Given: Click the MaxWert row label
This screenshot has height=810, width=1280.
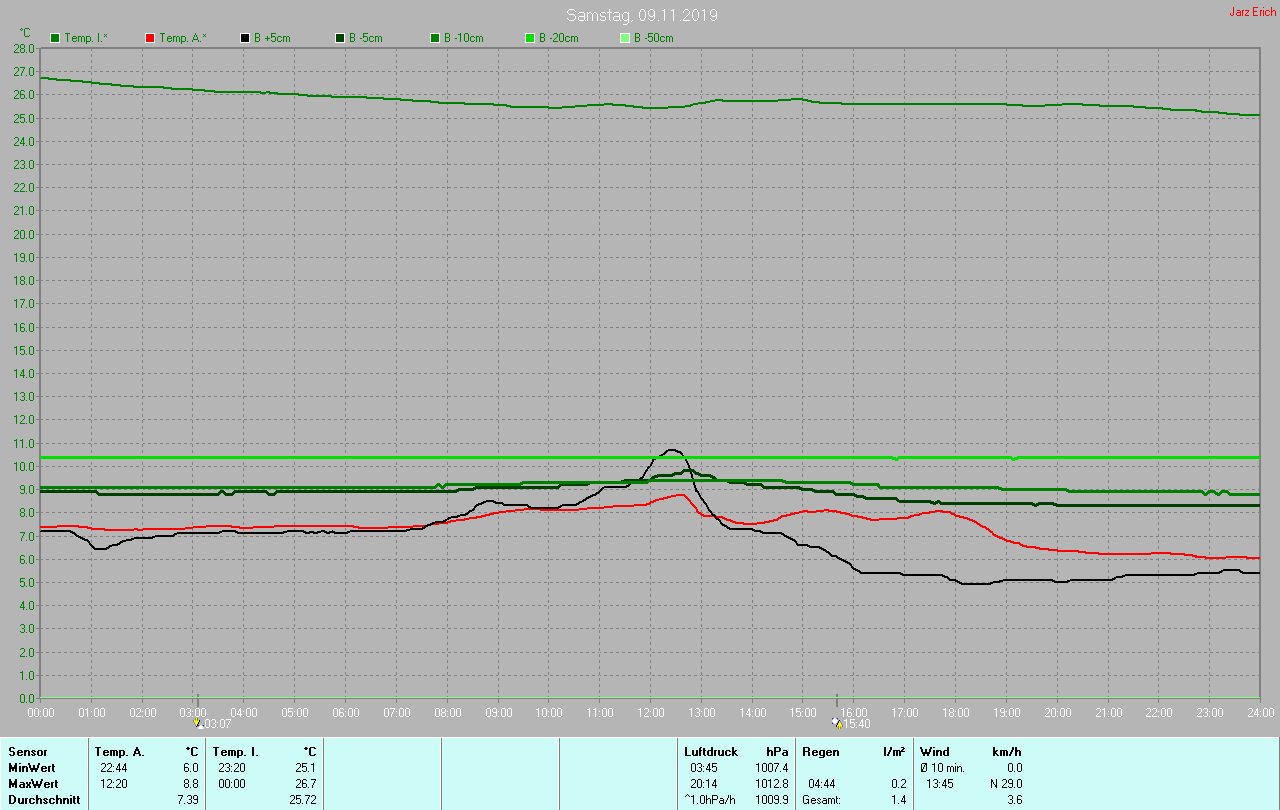Looking at the screenshot, I should pyautogui.click(x=31, y=784).
